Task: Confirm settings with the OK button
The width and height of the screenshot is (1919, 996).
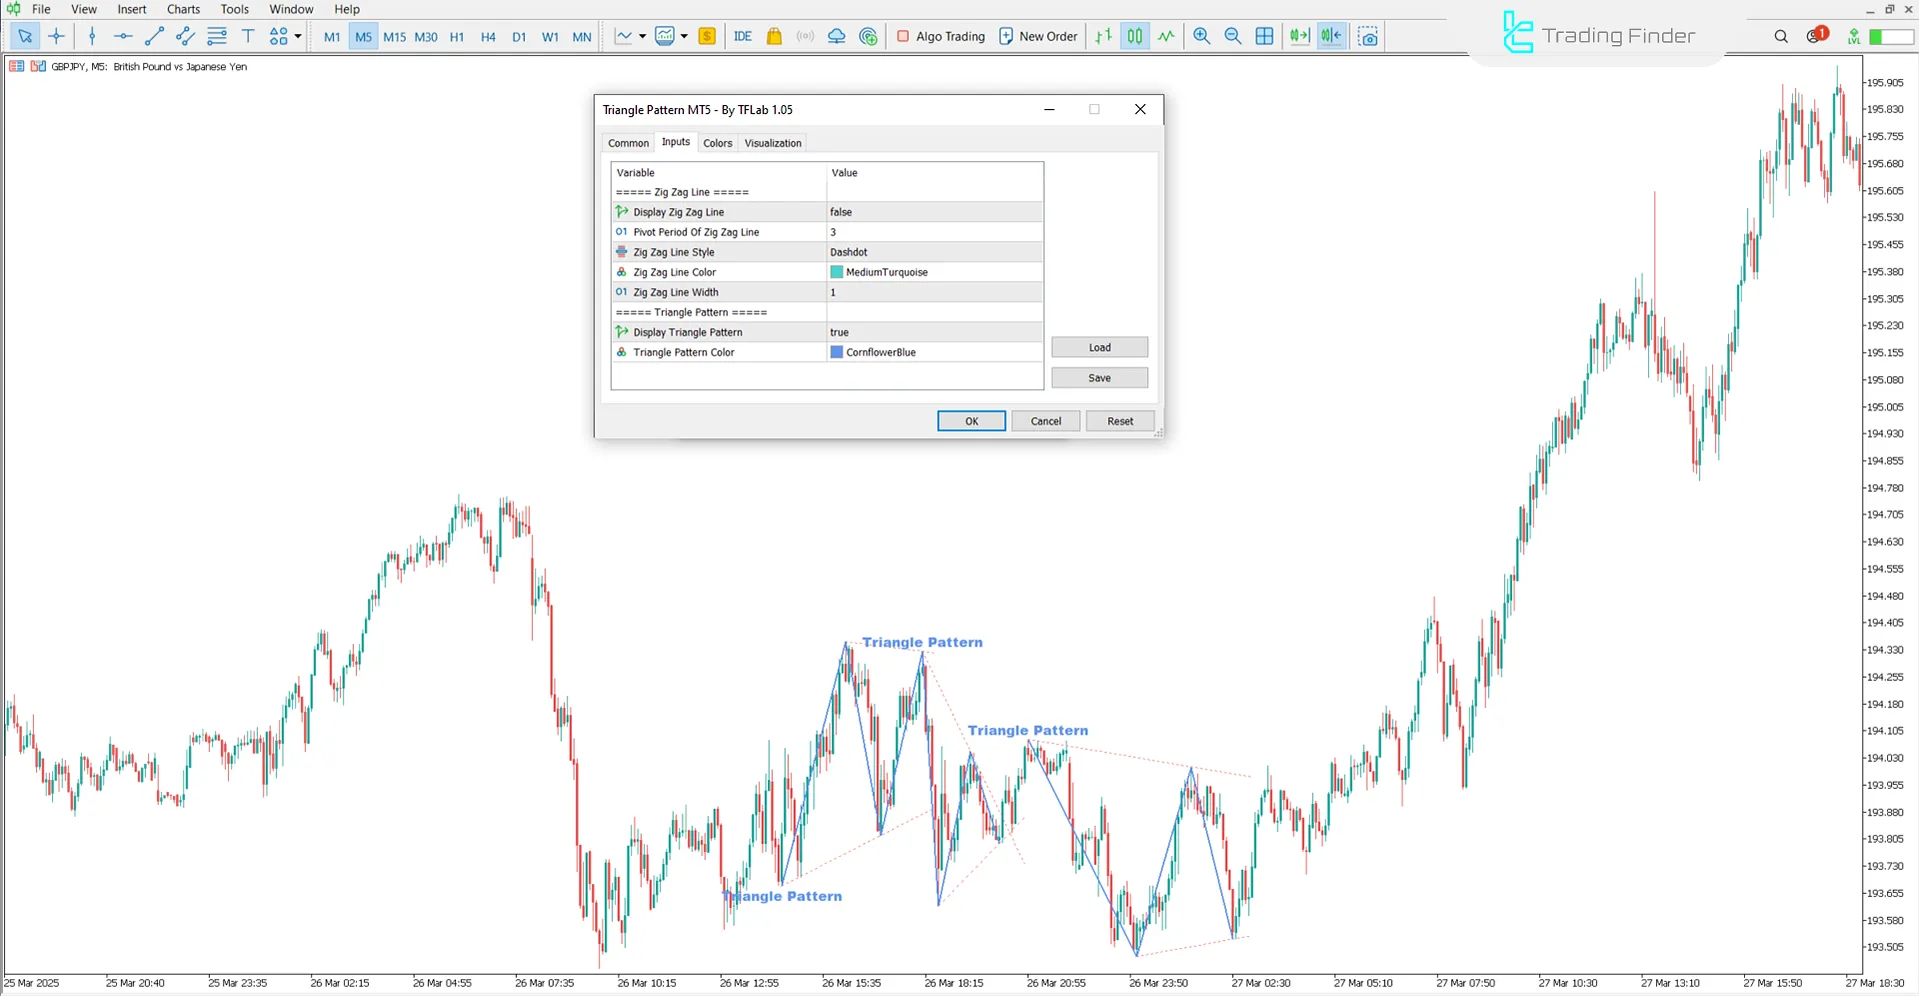Action: 970,420
